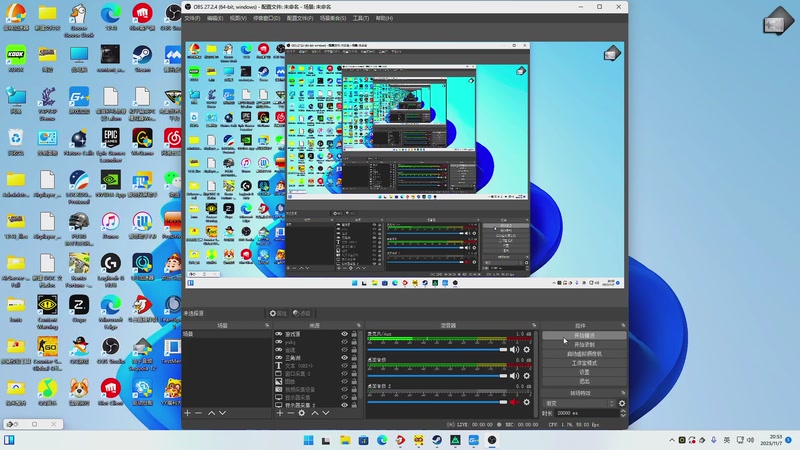Viewport: 800px width, 450px height.
Task: Toggle visibility eye of 游戏源 source
Action: [344, 334]
